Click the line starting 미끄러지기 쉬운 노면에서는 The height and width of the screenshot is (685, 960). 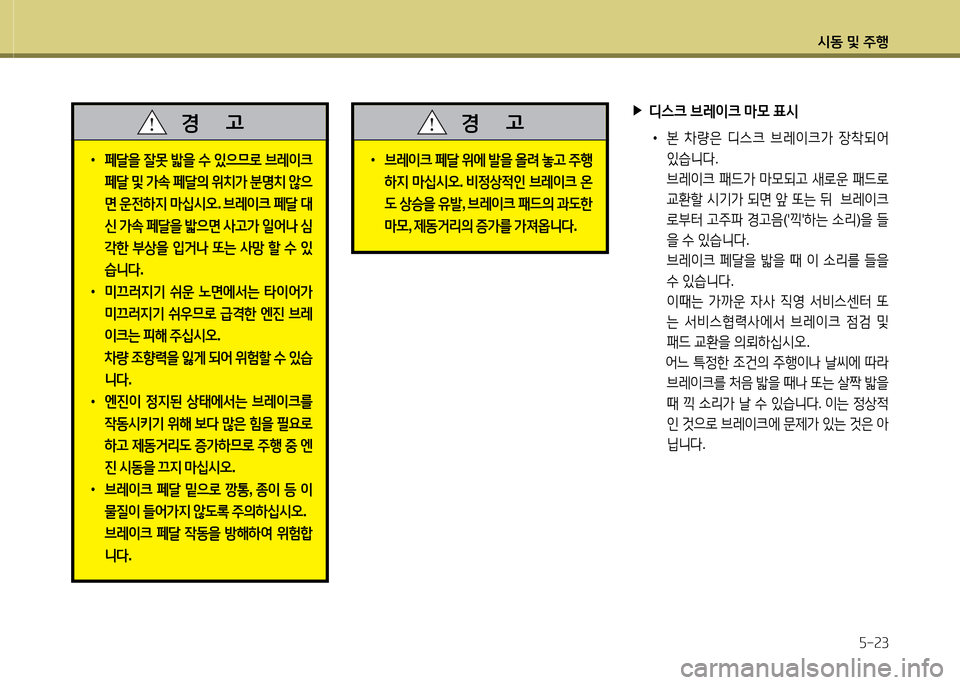[x=208, y=293]
